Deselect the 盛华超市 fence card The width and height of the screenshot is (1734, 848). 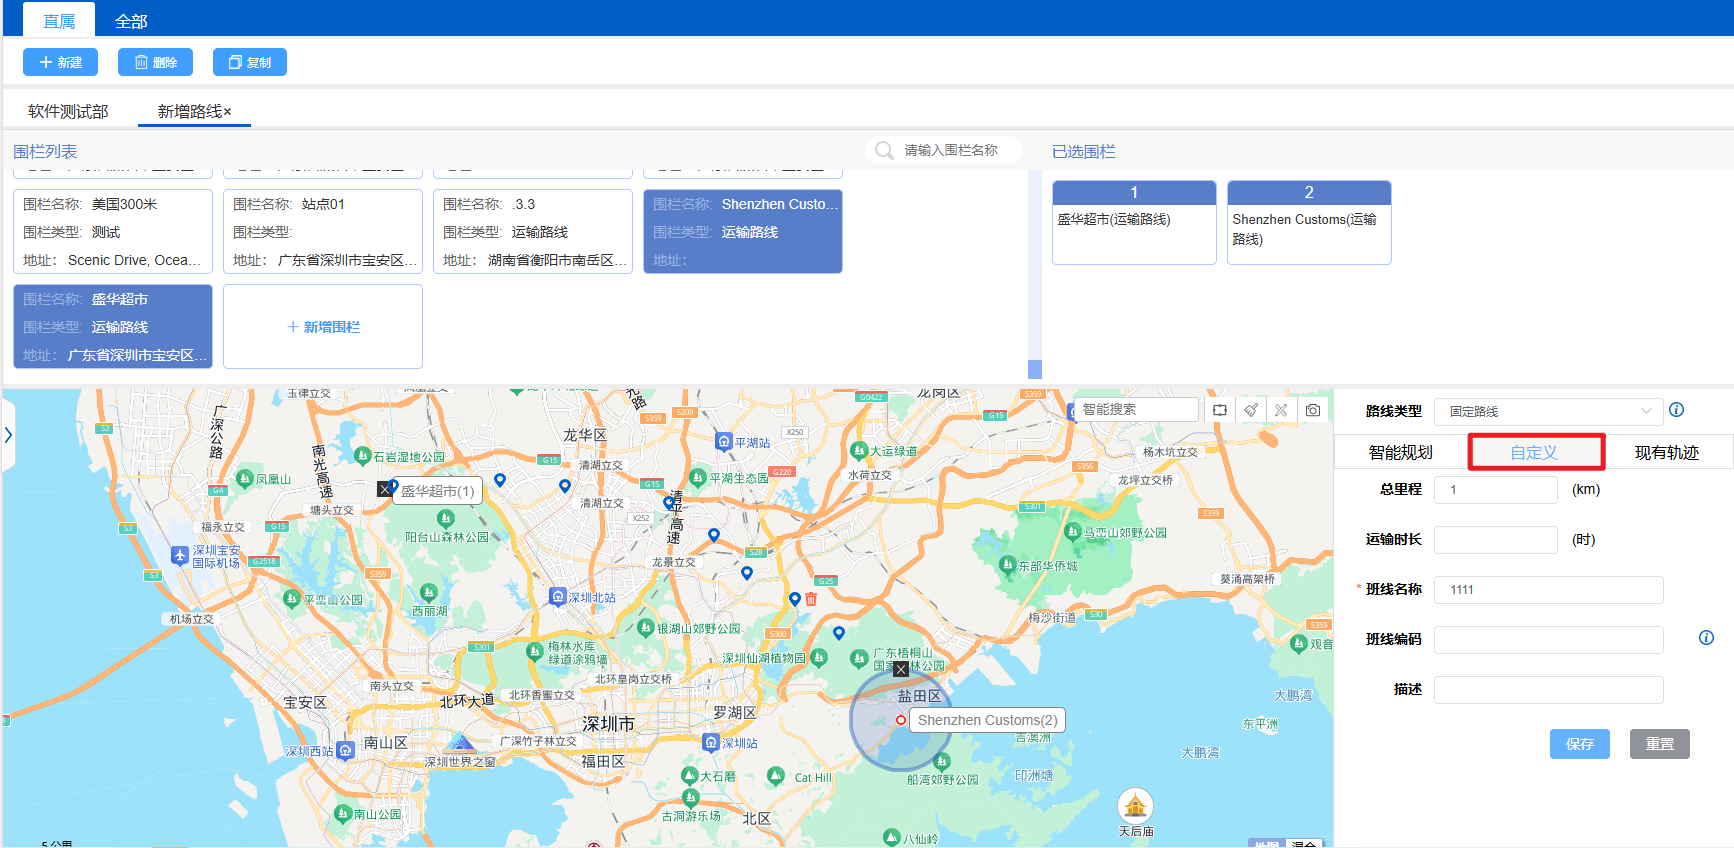(x=113, y=326)
